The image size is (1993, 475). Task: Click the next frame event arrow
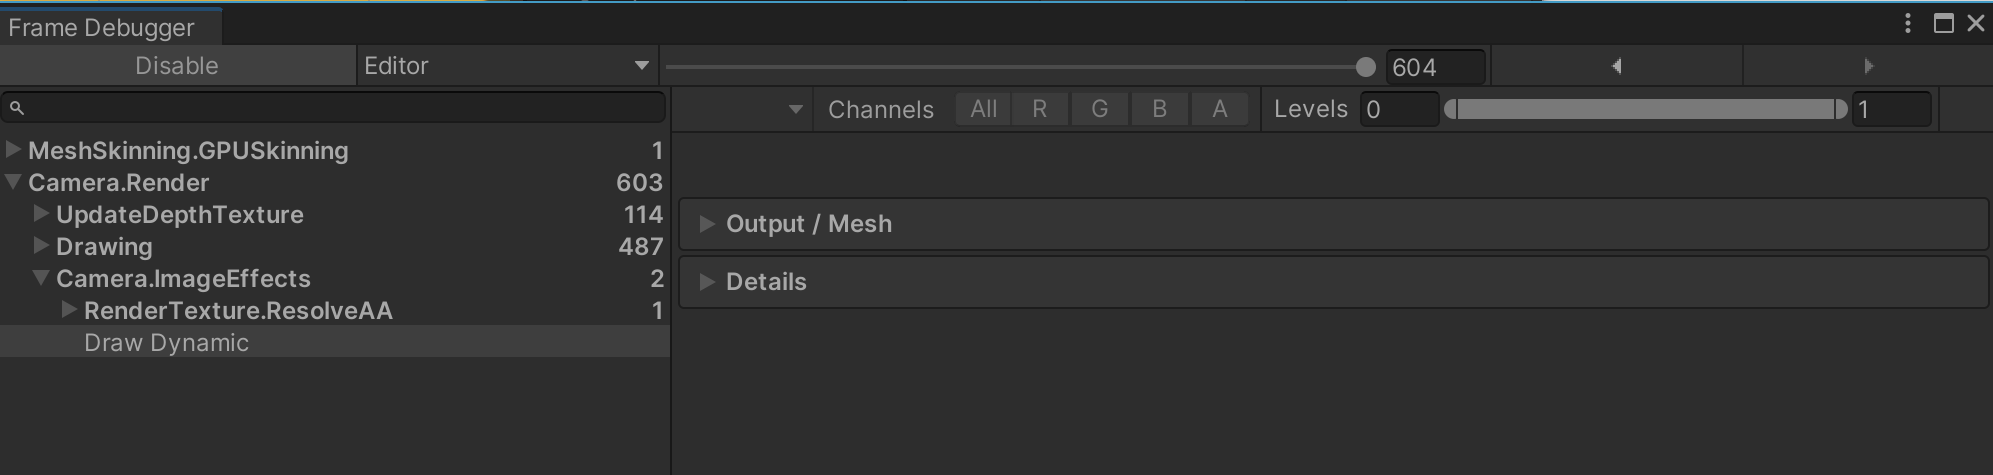1868,66
